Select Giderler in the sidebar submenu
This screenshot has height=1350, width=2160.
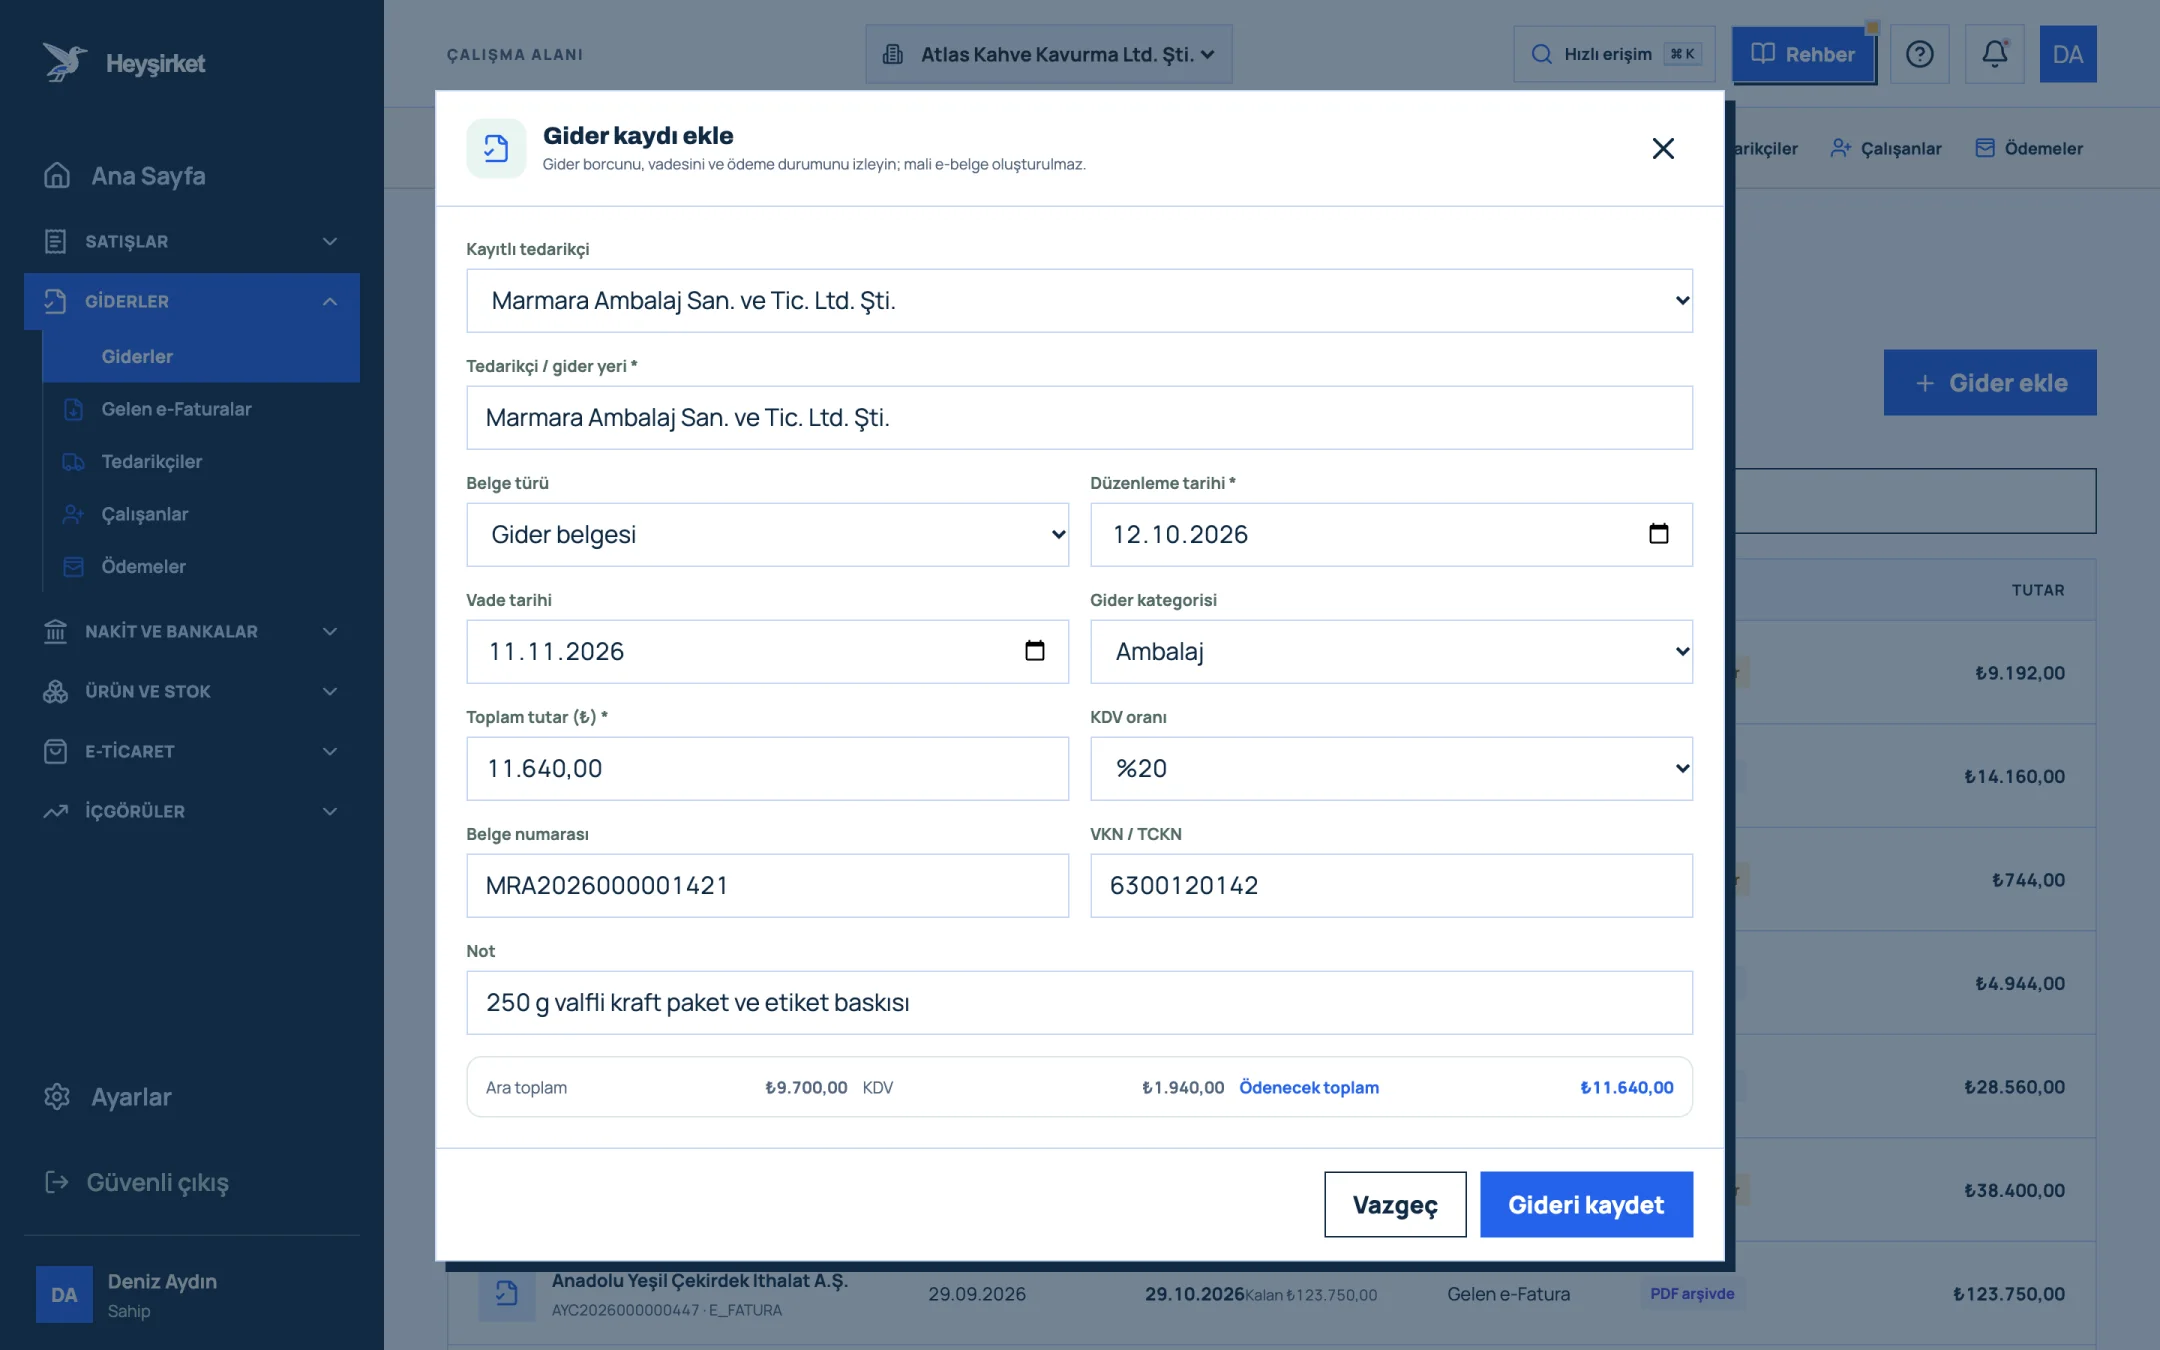coord(201,356)
